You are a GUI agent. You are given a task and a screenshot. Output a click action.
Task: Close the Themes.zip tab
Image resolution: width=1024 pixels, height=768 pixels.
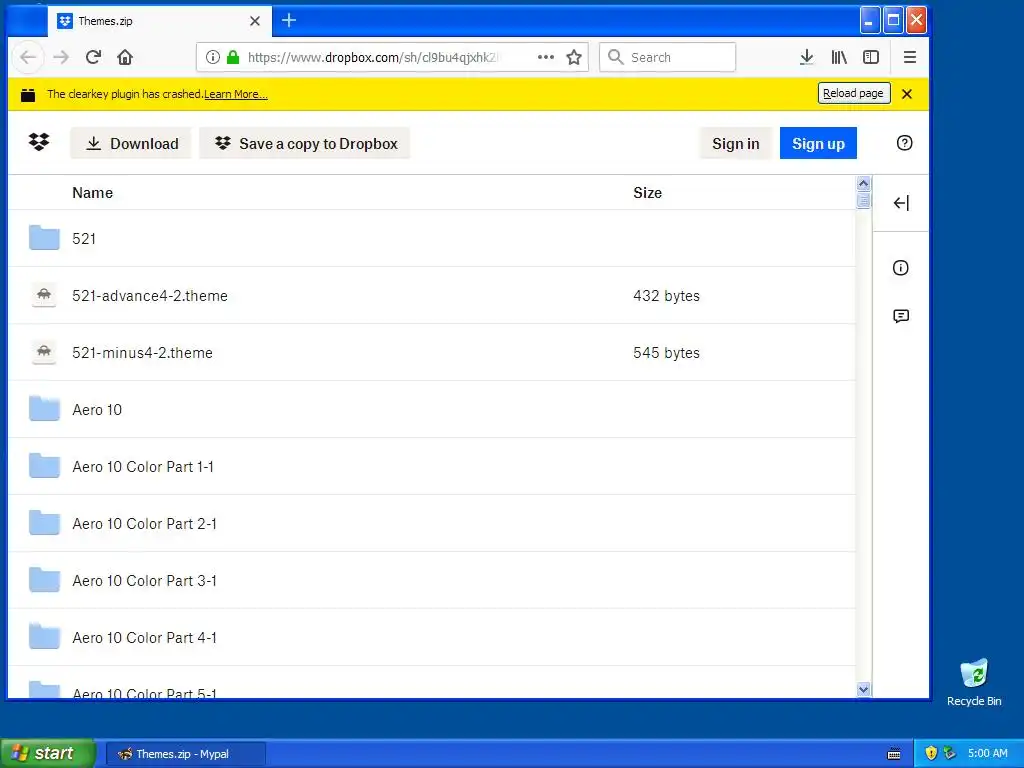(x=255, y=21)
